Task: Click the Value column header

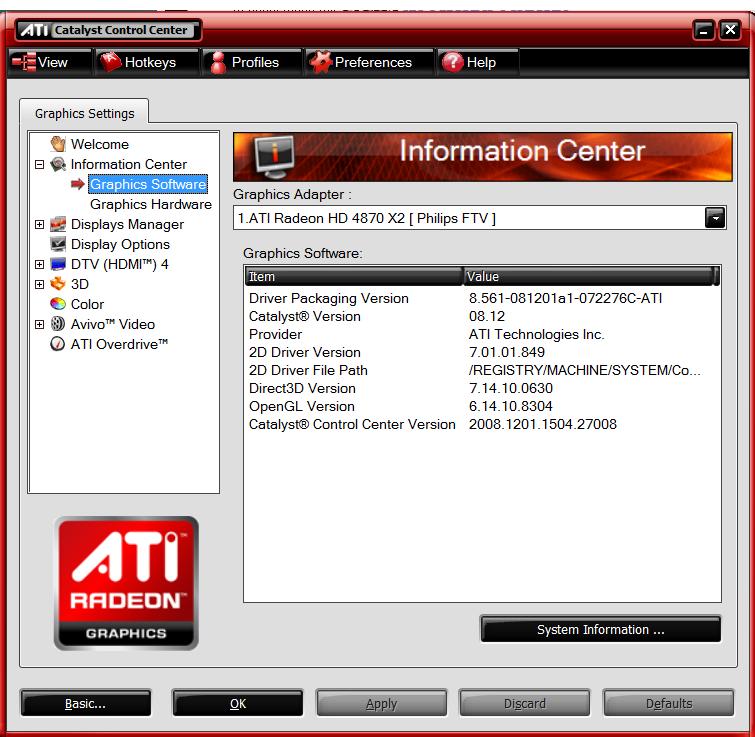Action: pos(588,276)
